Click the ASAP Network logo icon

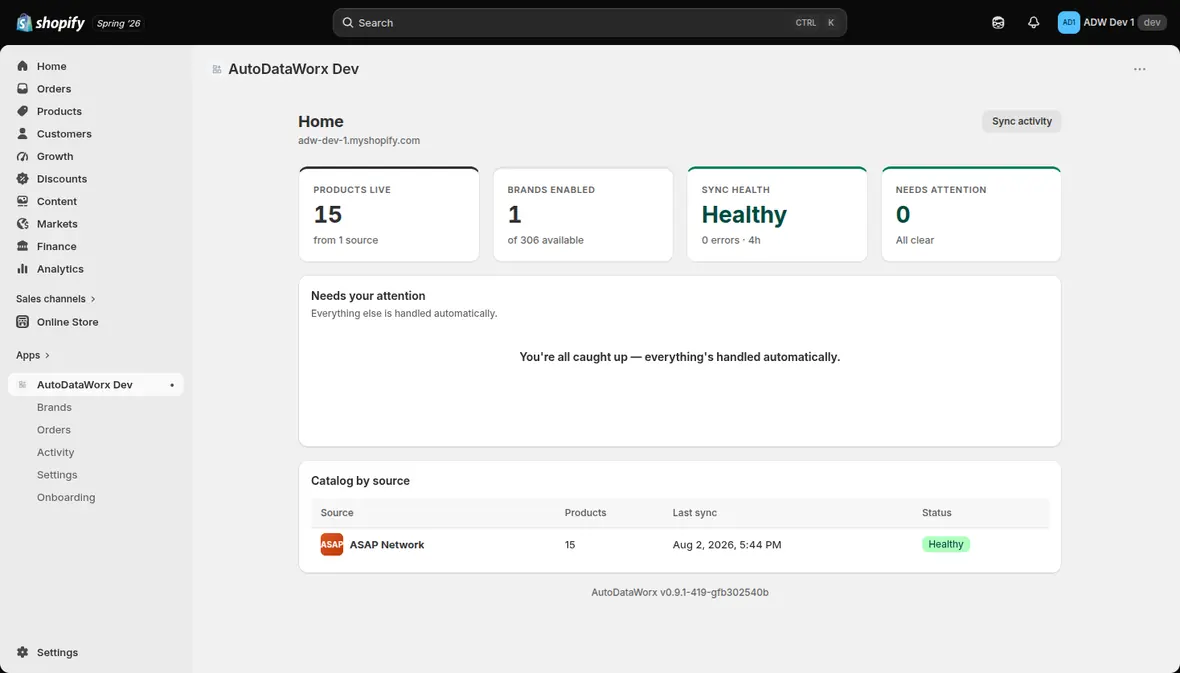tap(332, 544)
